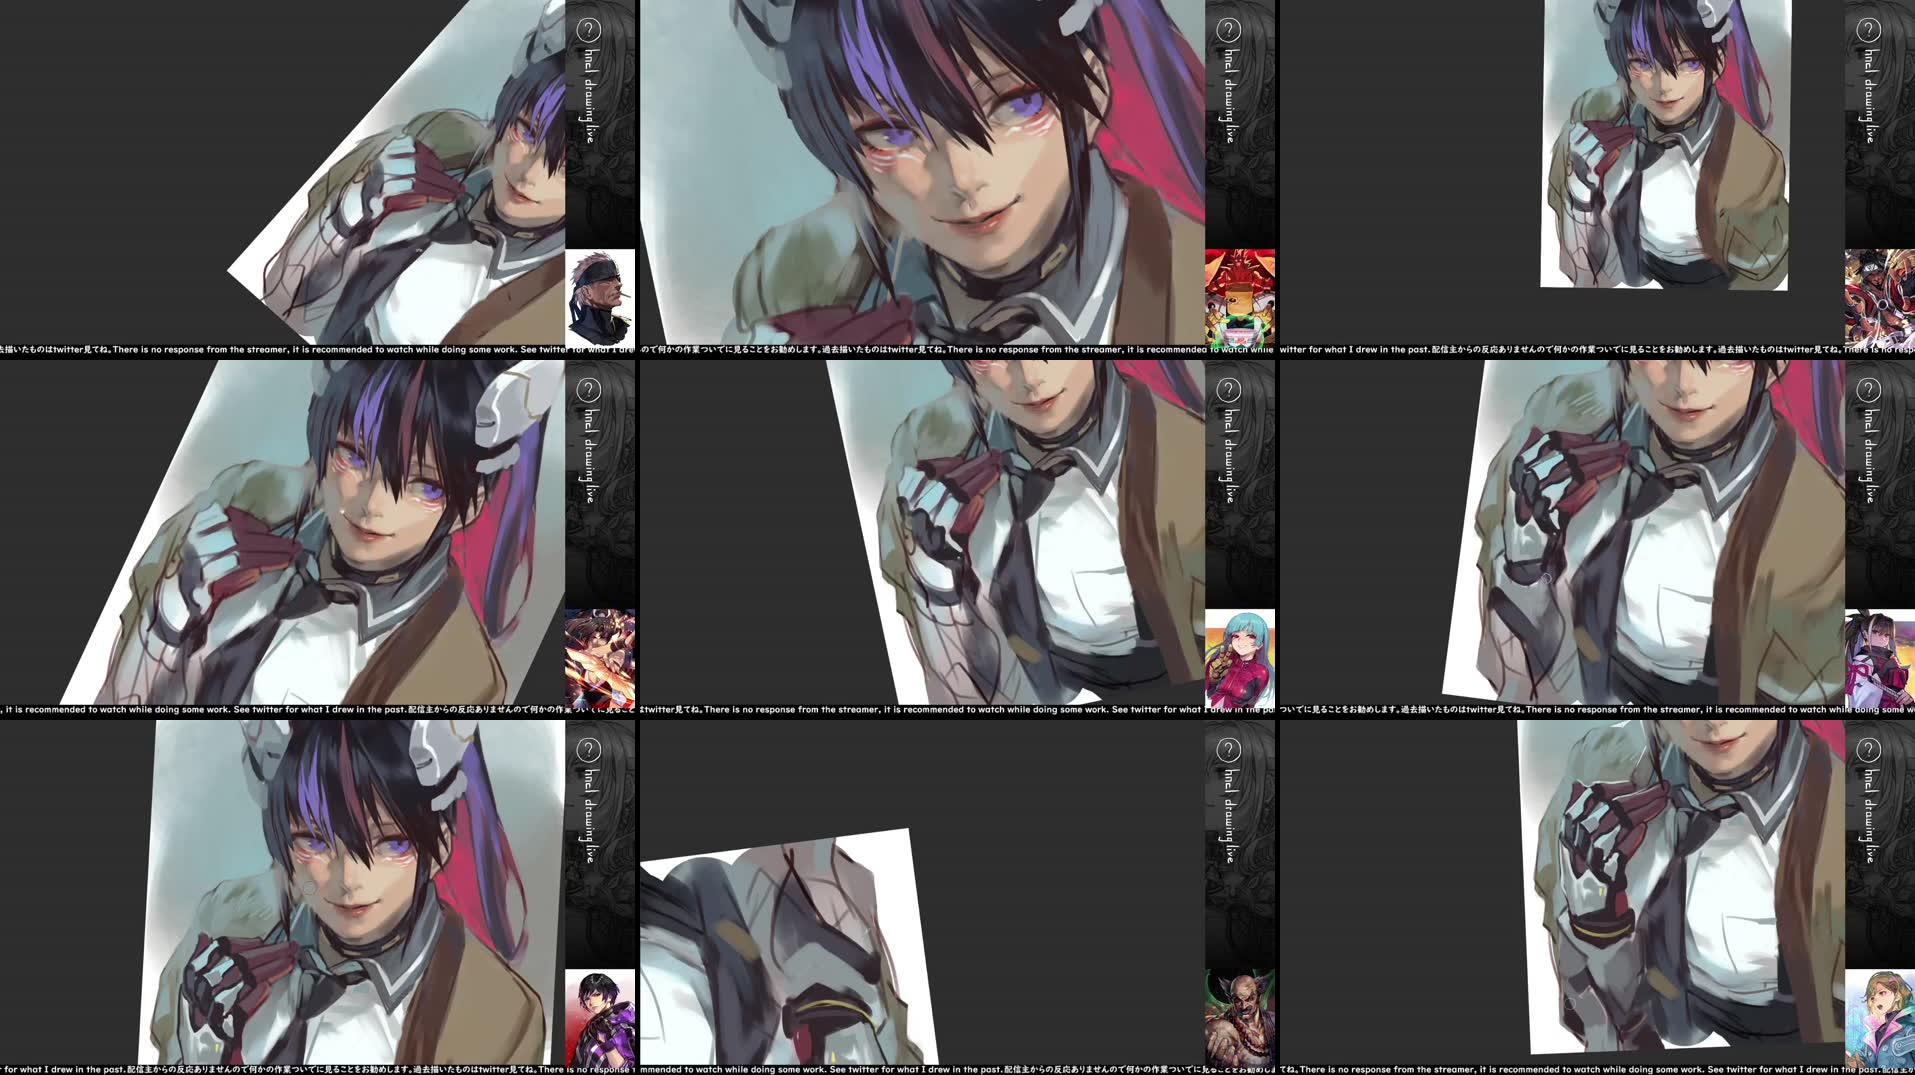Click the teal-haired girl in pink suit thumbnail
1915x1075 pixels.
tap(1240, 657)
